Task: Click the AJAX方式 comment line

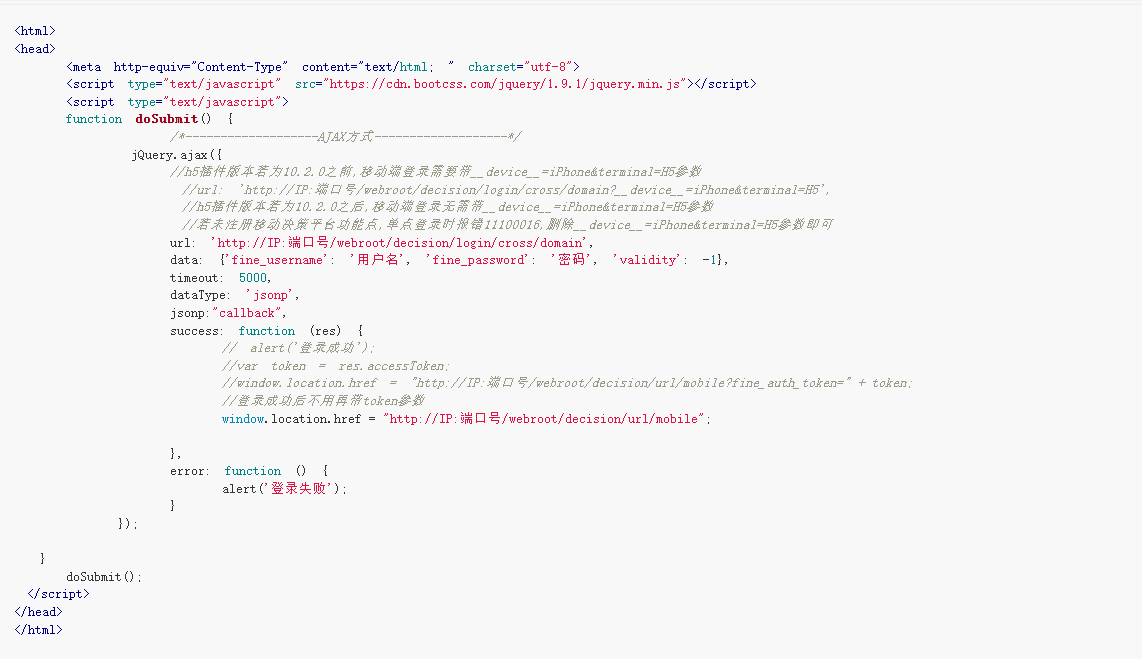Action: 346,136
